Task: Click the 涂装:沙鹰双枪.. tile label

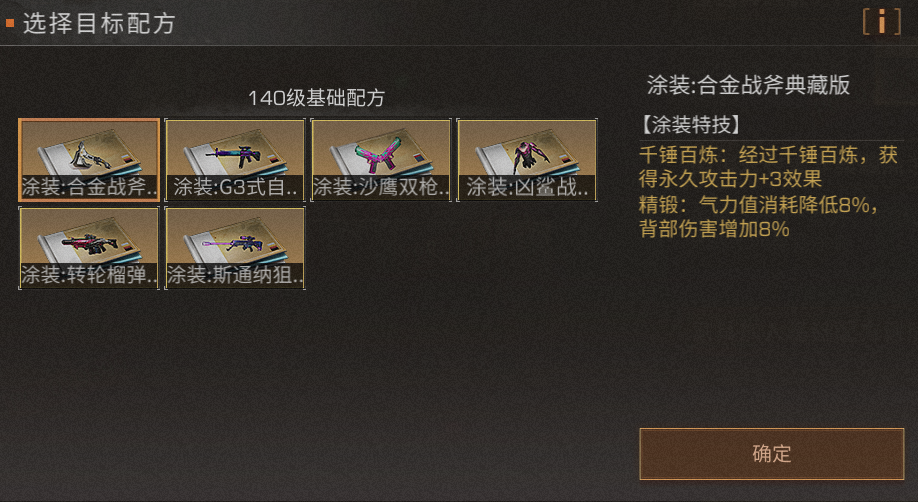Action: point(381,187)
